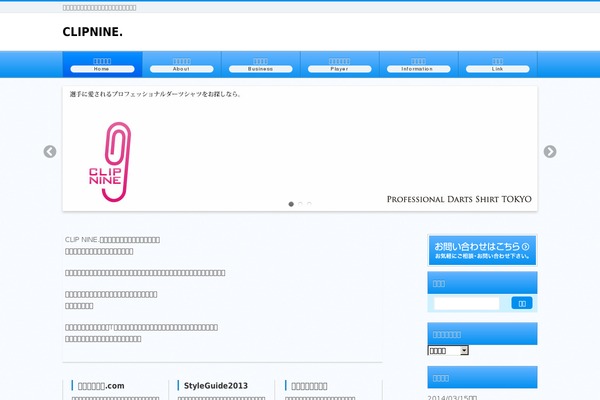Click the 2014/03/15 news entry
Image resolution: width=600 pixels, height=400 pixels.
click(x=452, y=398)
